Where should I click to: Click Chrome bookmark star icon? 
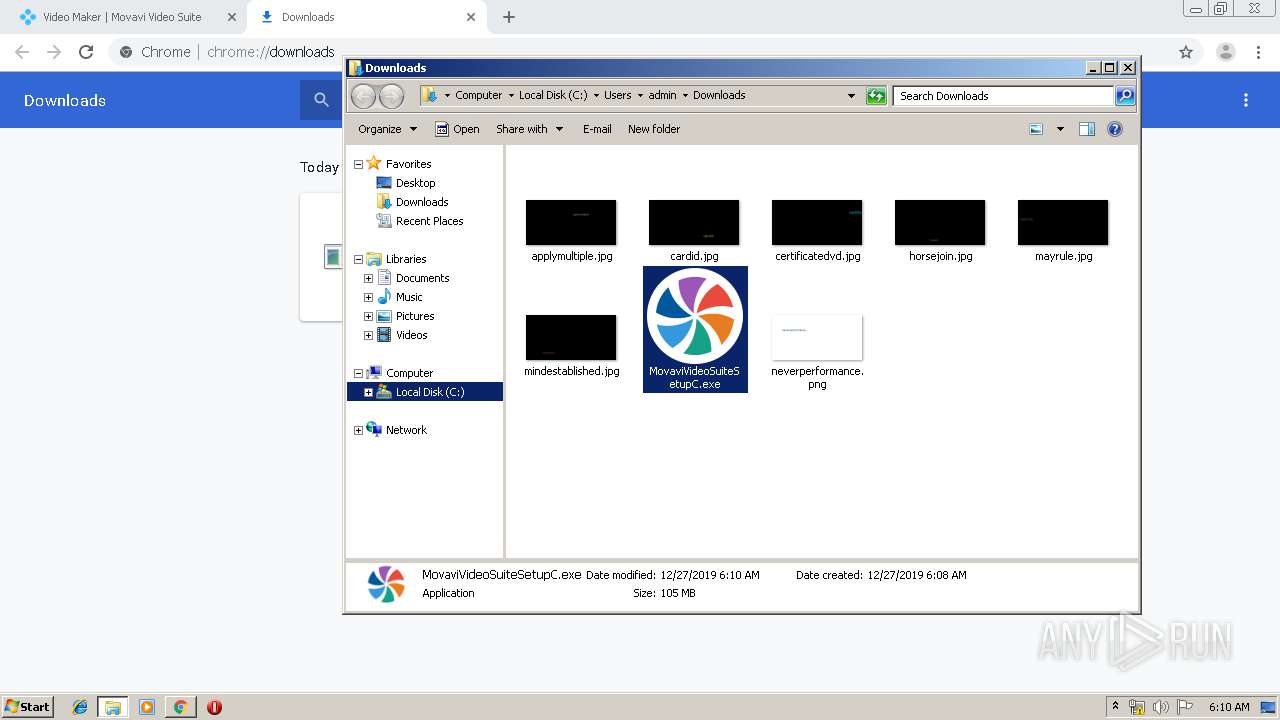[1186, 52]
